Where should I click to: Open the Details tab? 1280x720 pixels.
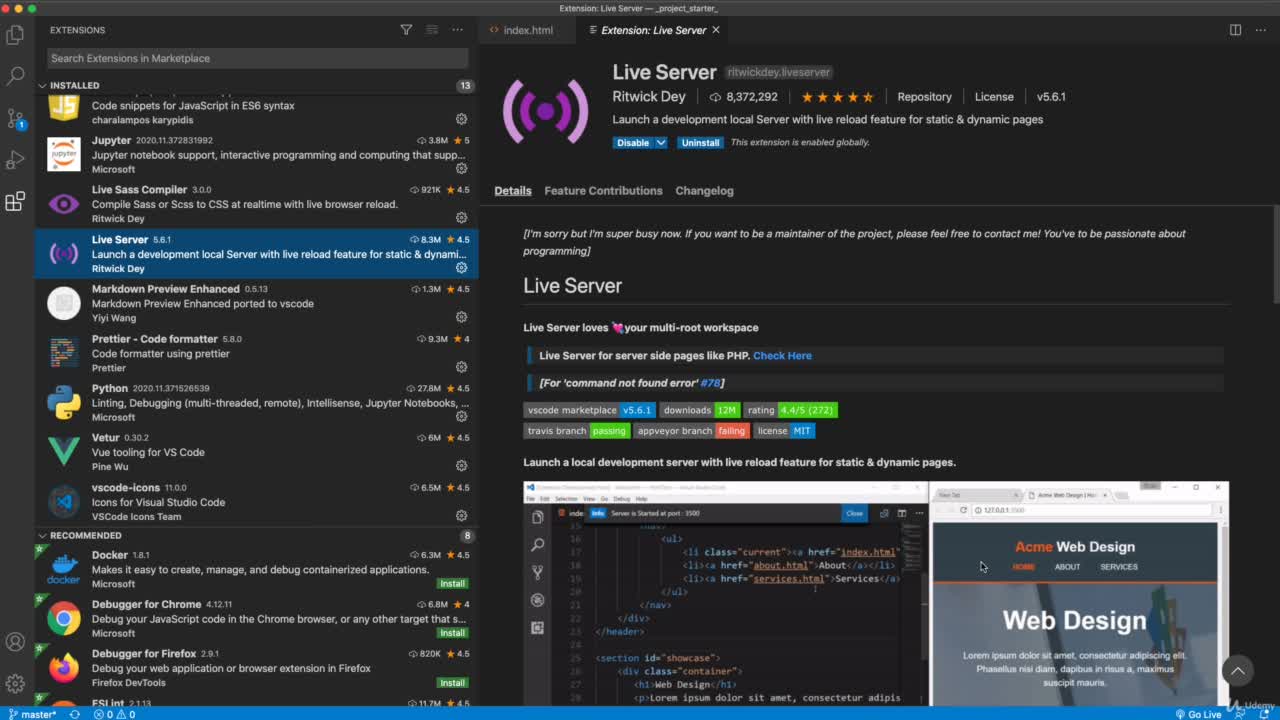pyautogui.click(x=513, y=191)
